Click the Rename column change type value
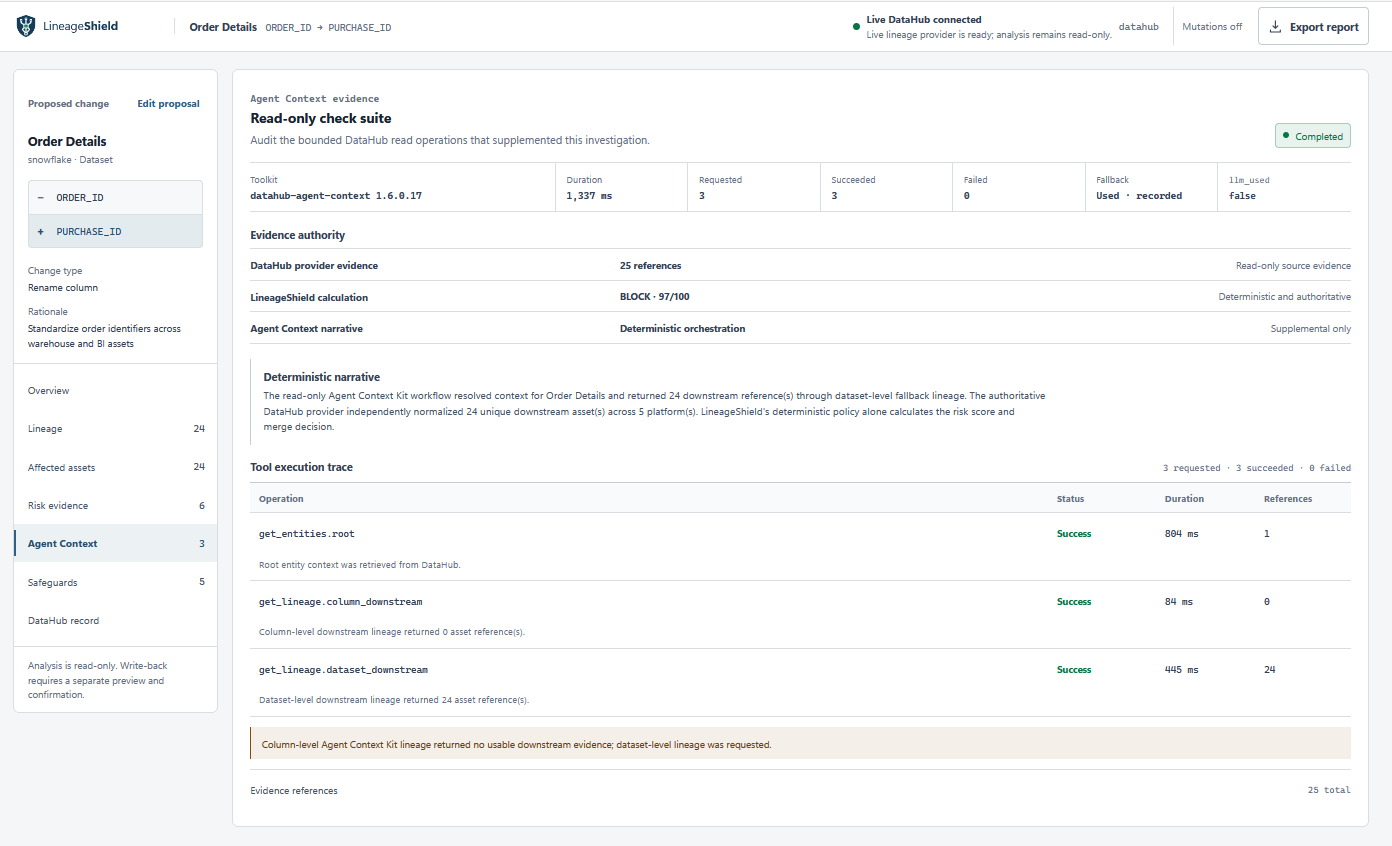Screen dimensions: 1392x846 pyautogui.click(x=63, y=288)
